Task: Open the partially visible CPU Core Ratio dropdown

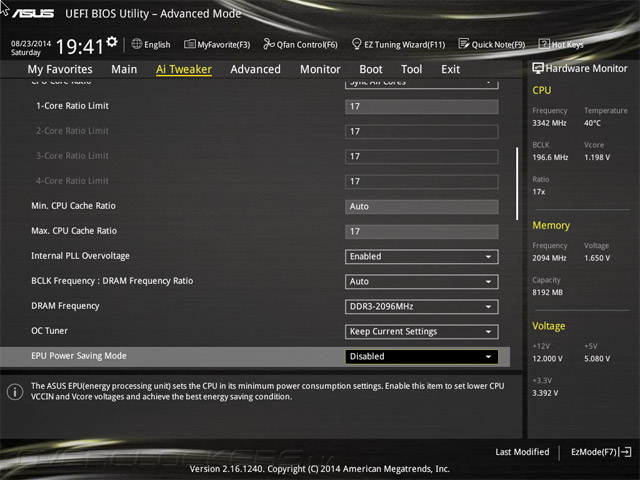Action: click(x=422, y=84)
